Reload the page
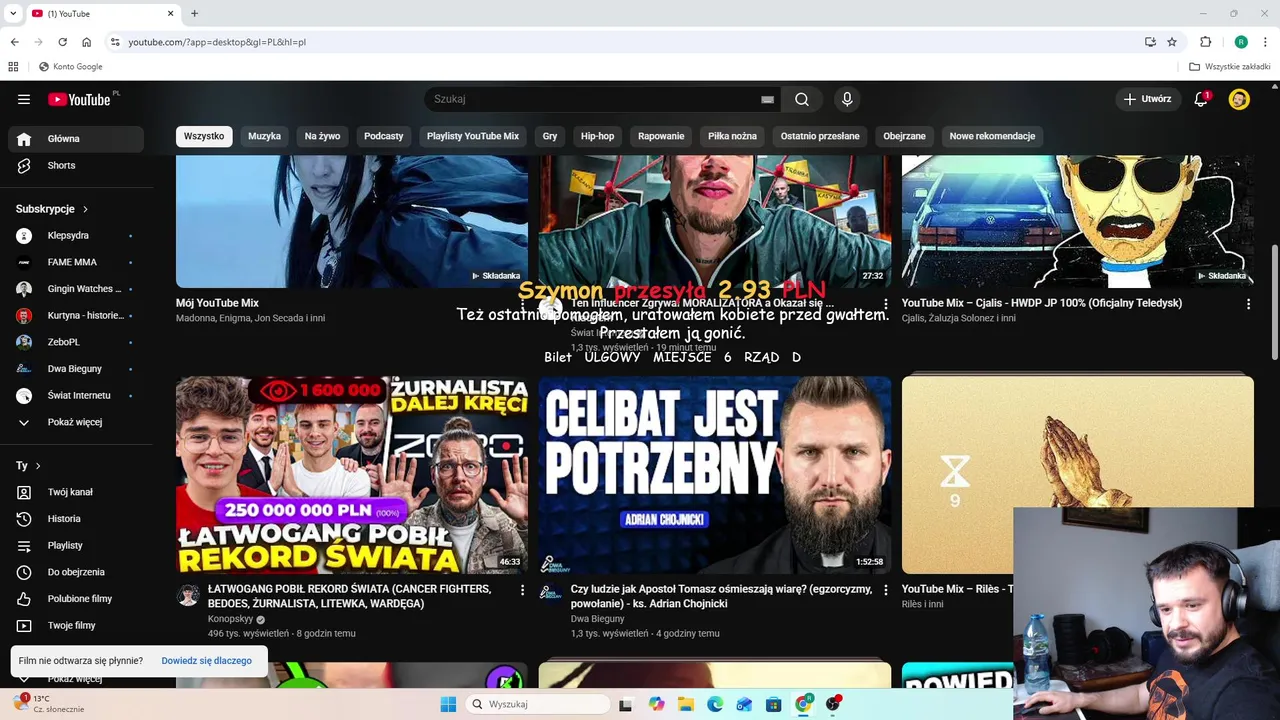The height and width of the screenshot is (720, 1280). click(62, 42)
